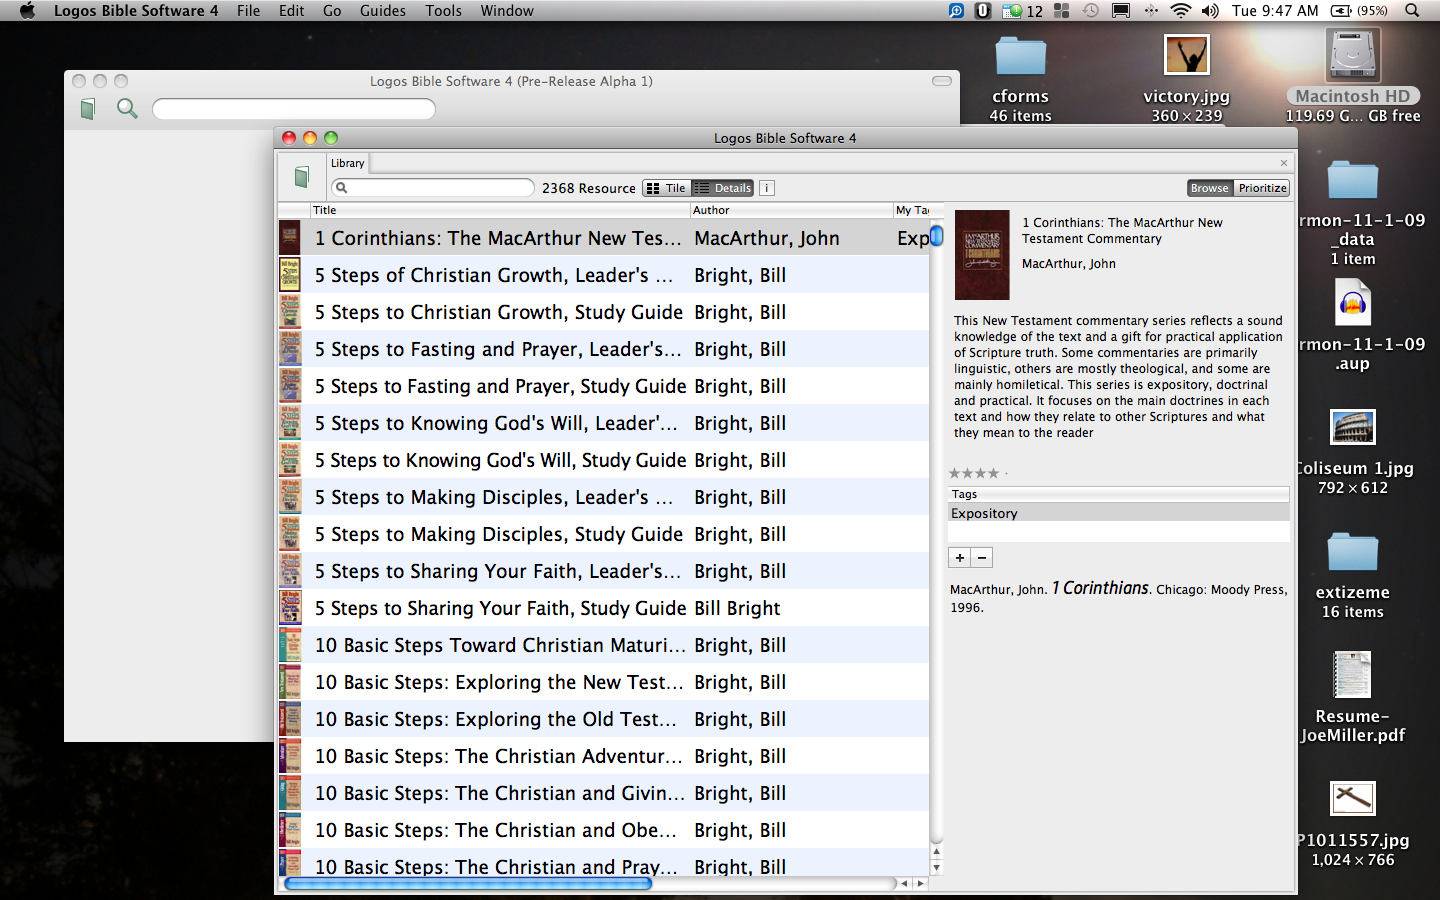Screen dimensions: 1440x900
Task: Click the toolbar pill button in Pre-Release window
Action: (x=942, y=81)
